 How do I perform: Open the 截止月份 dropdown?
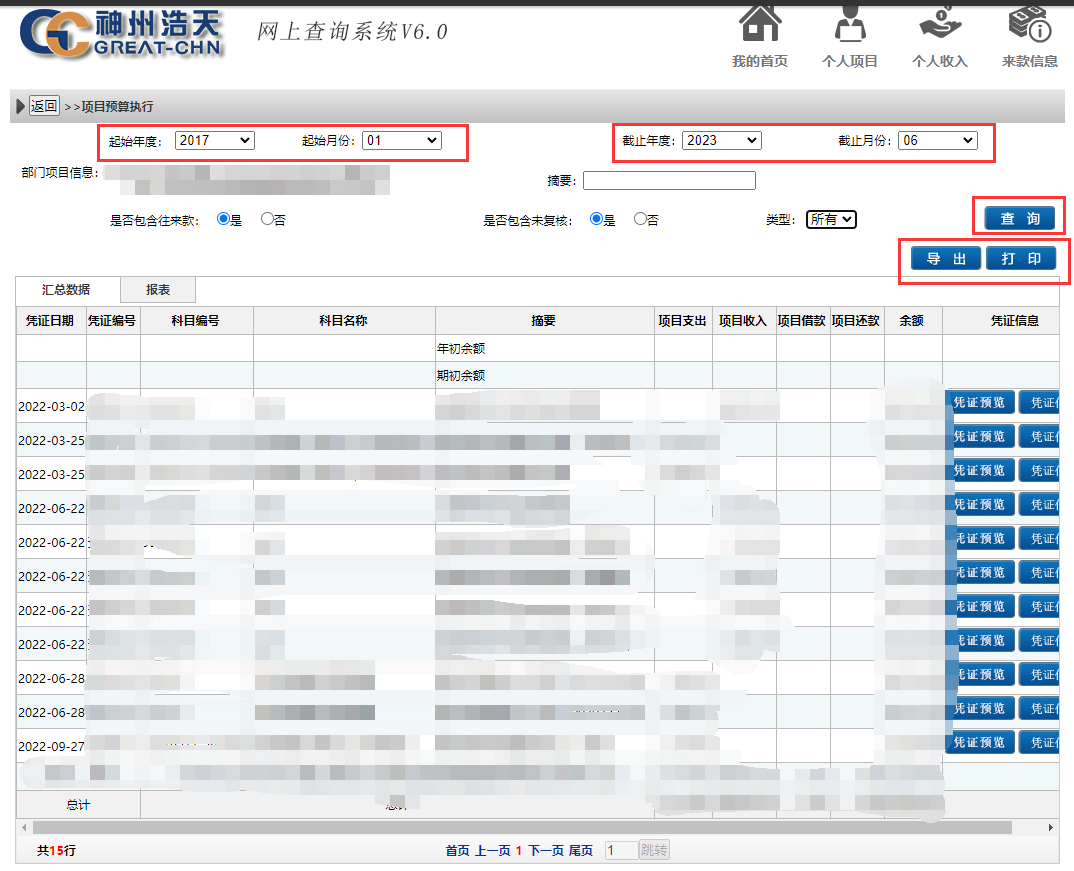[x=937, y=140]
